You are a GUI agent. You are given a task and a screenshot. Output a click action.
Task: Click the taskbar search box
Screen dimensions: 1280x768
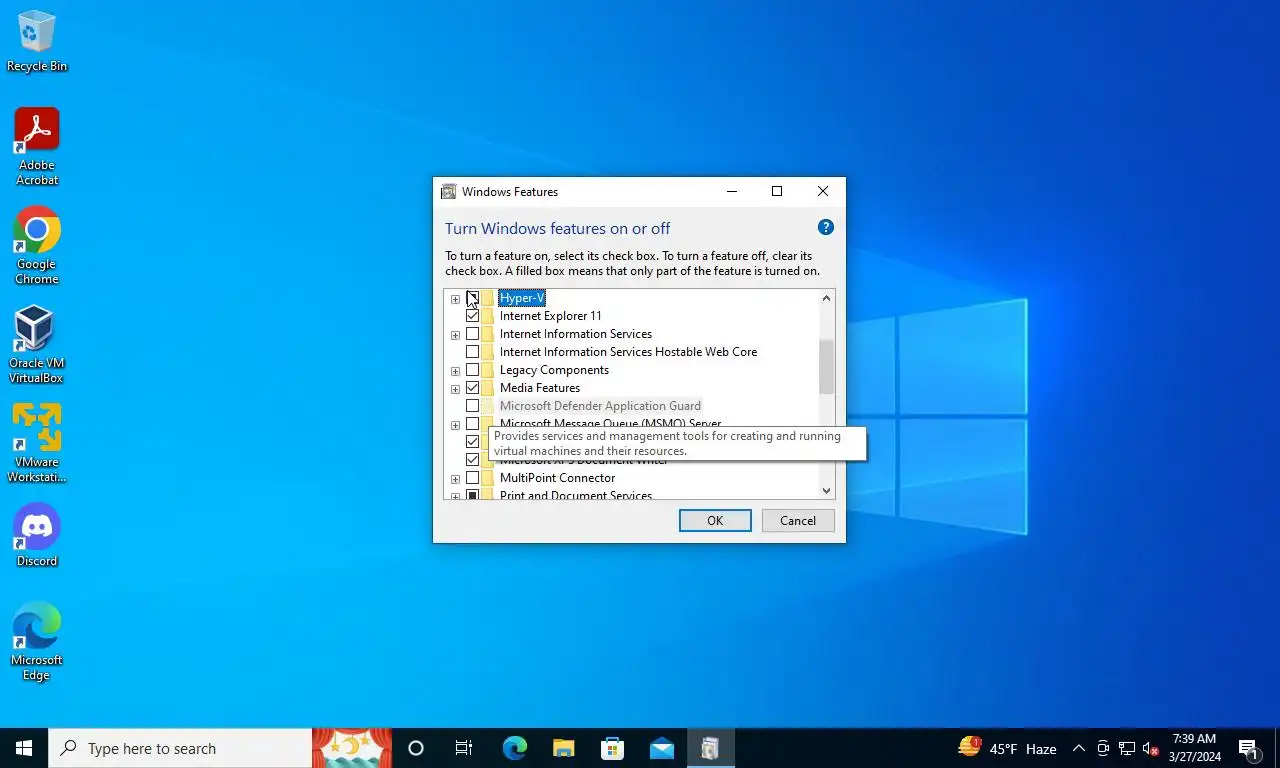[180, 748]
